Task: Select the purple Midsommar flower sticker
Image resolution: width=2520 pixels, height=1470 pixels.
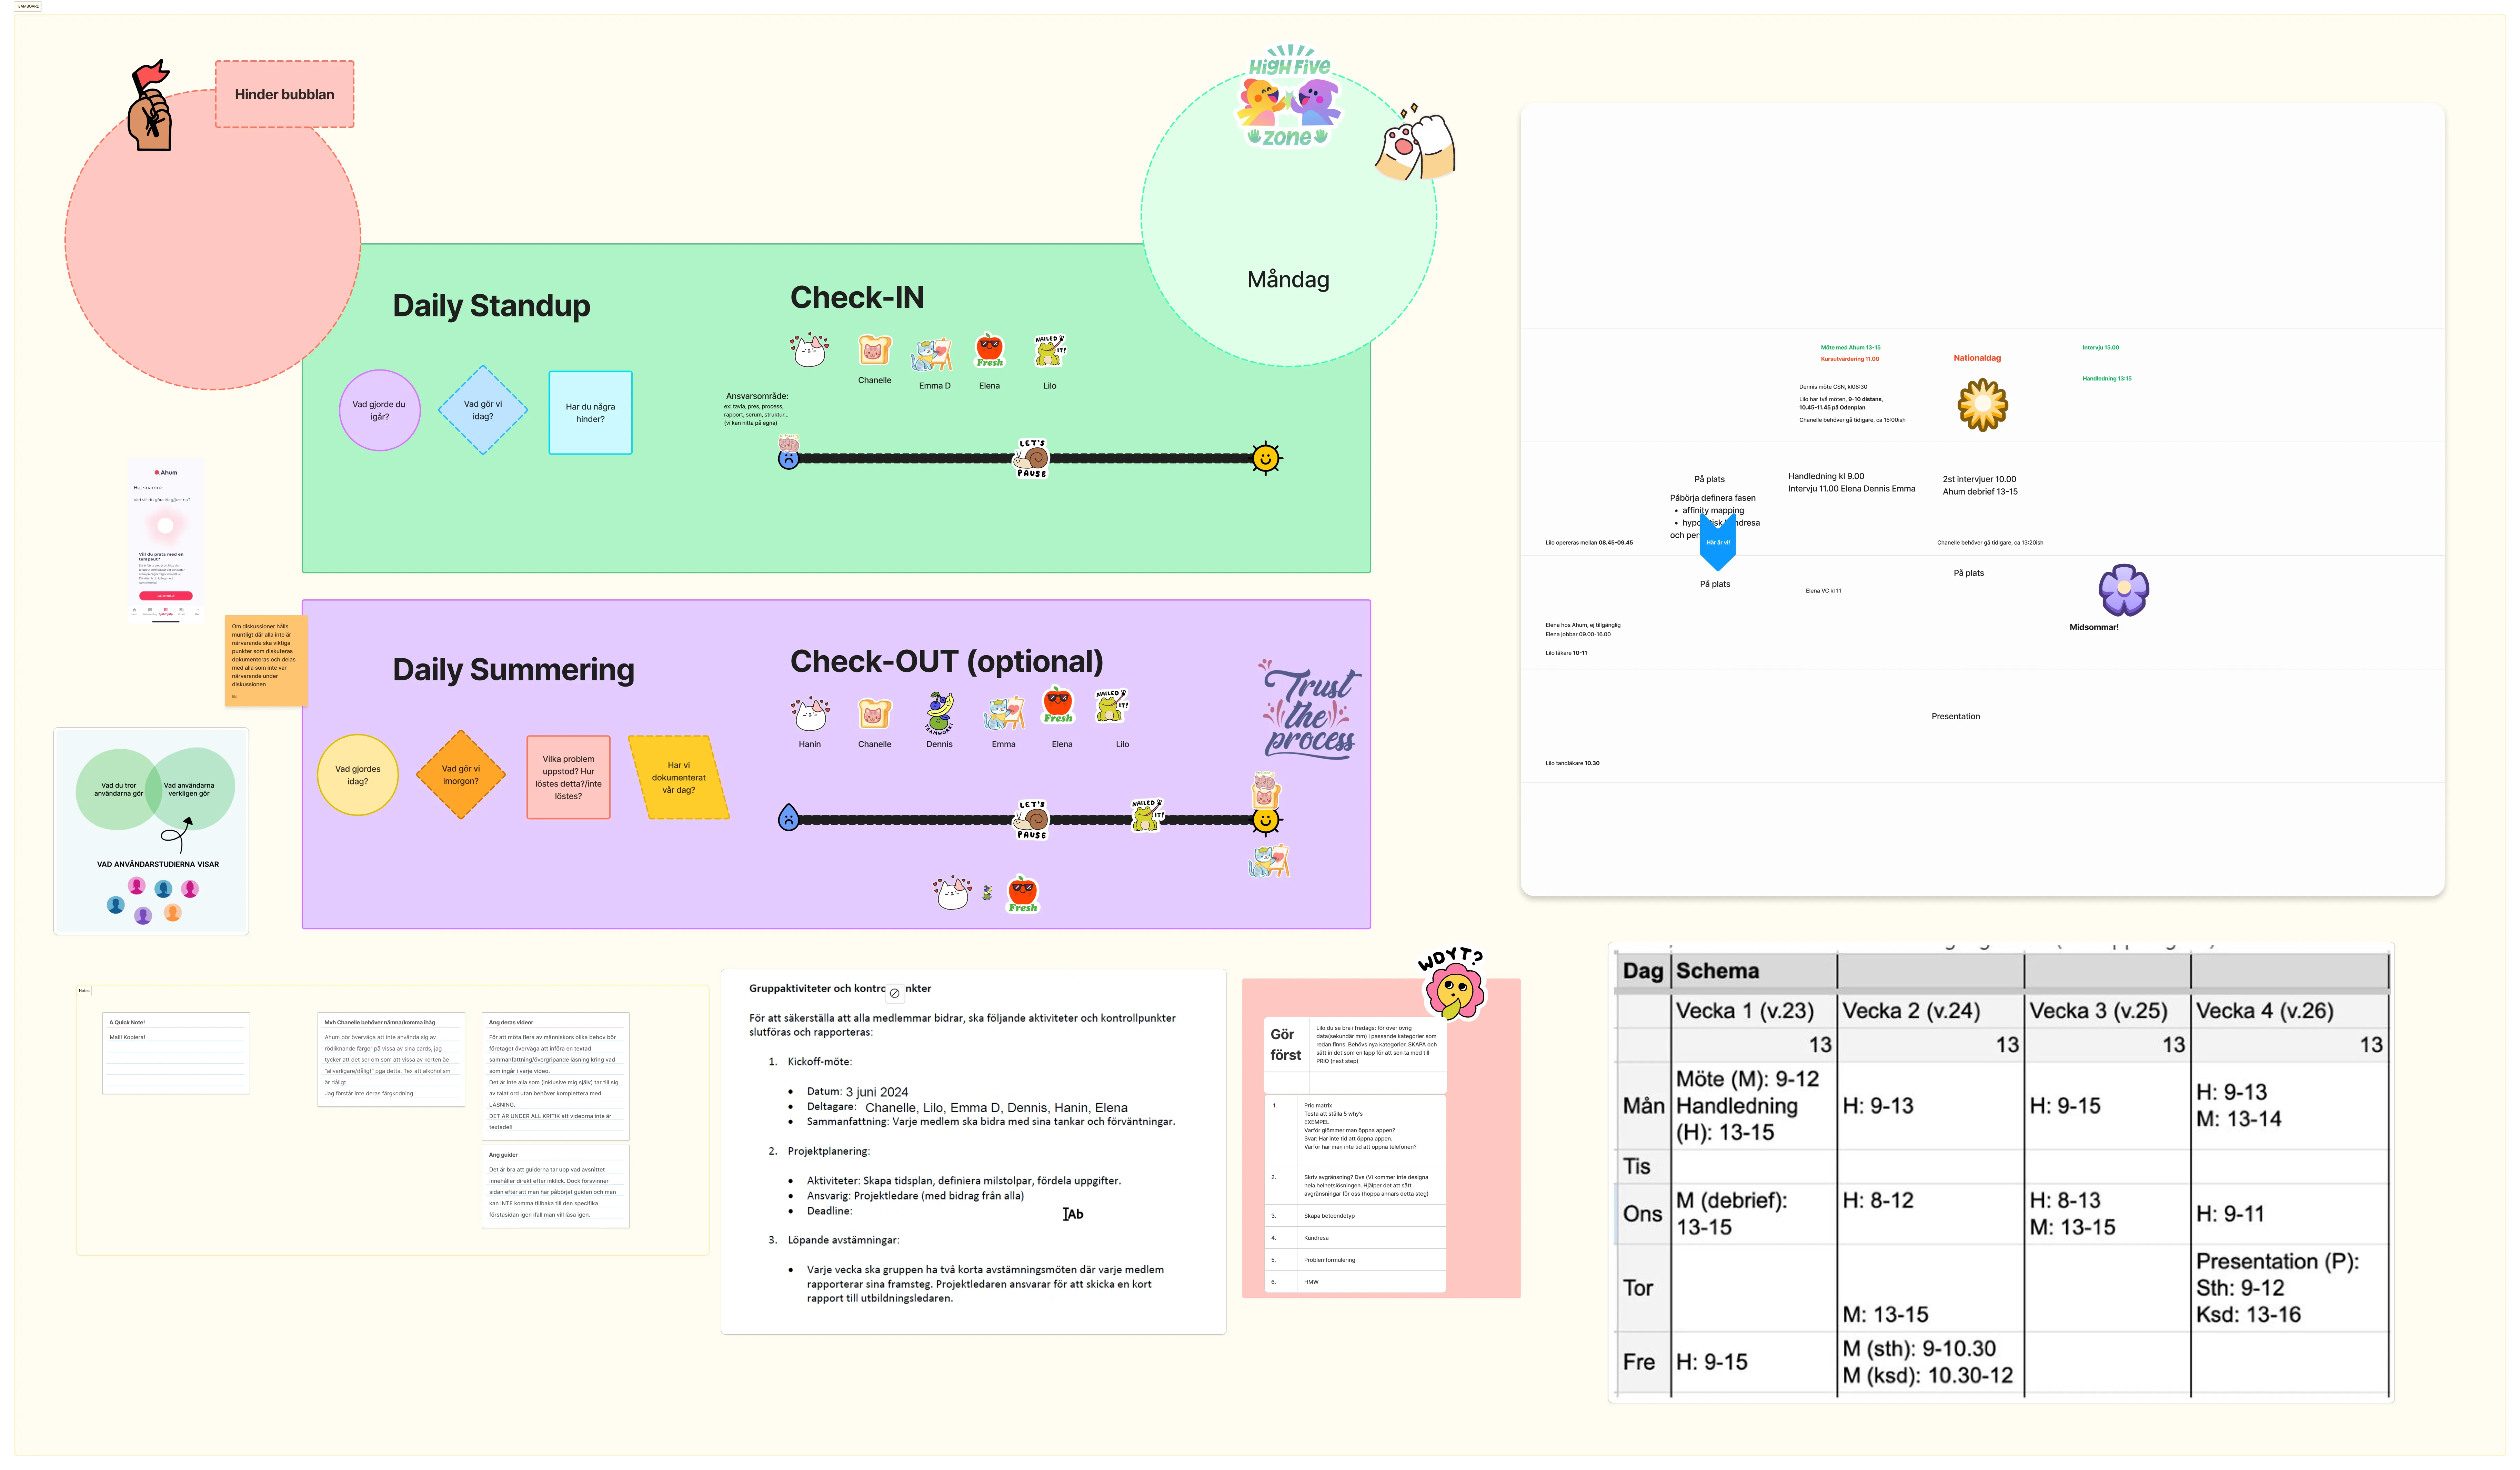Action: coord(2123,590)
